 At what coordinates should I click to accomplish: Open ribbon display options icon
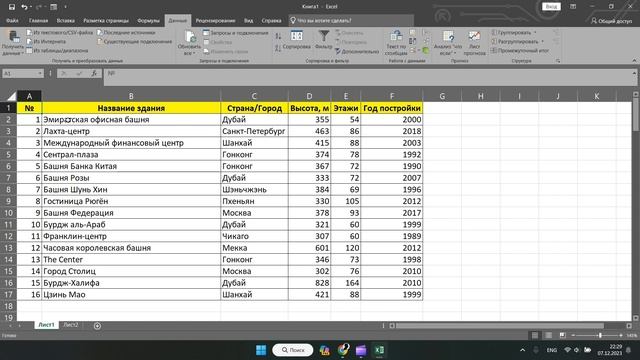[x=573, y=7]
